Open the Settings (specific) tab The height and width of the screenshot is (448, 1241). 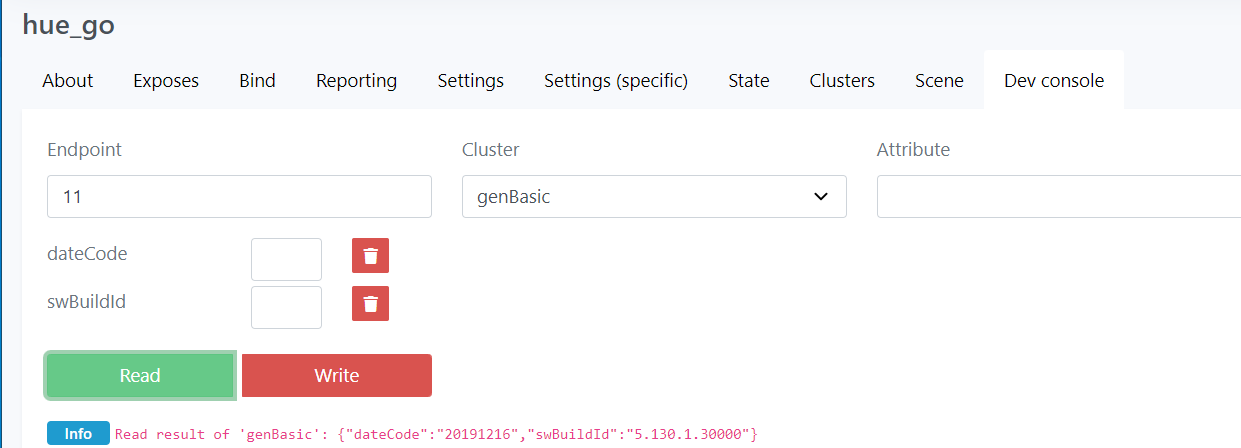coord(616,81)
